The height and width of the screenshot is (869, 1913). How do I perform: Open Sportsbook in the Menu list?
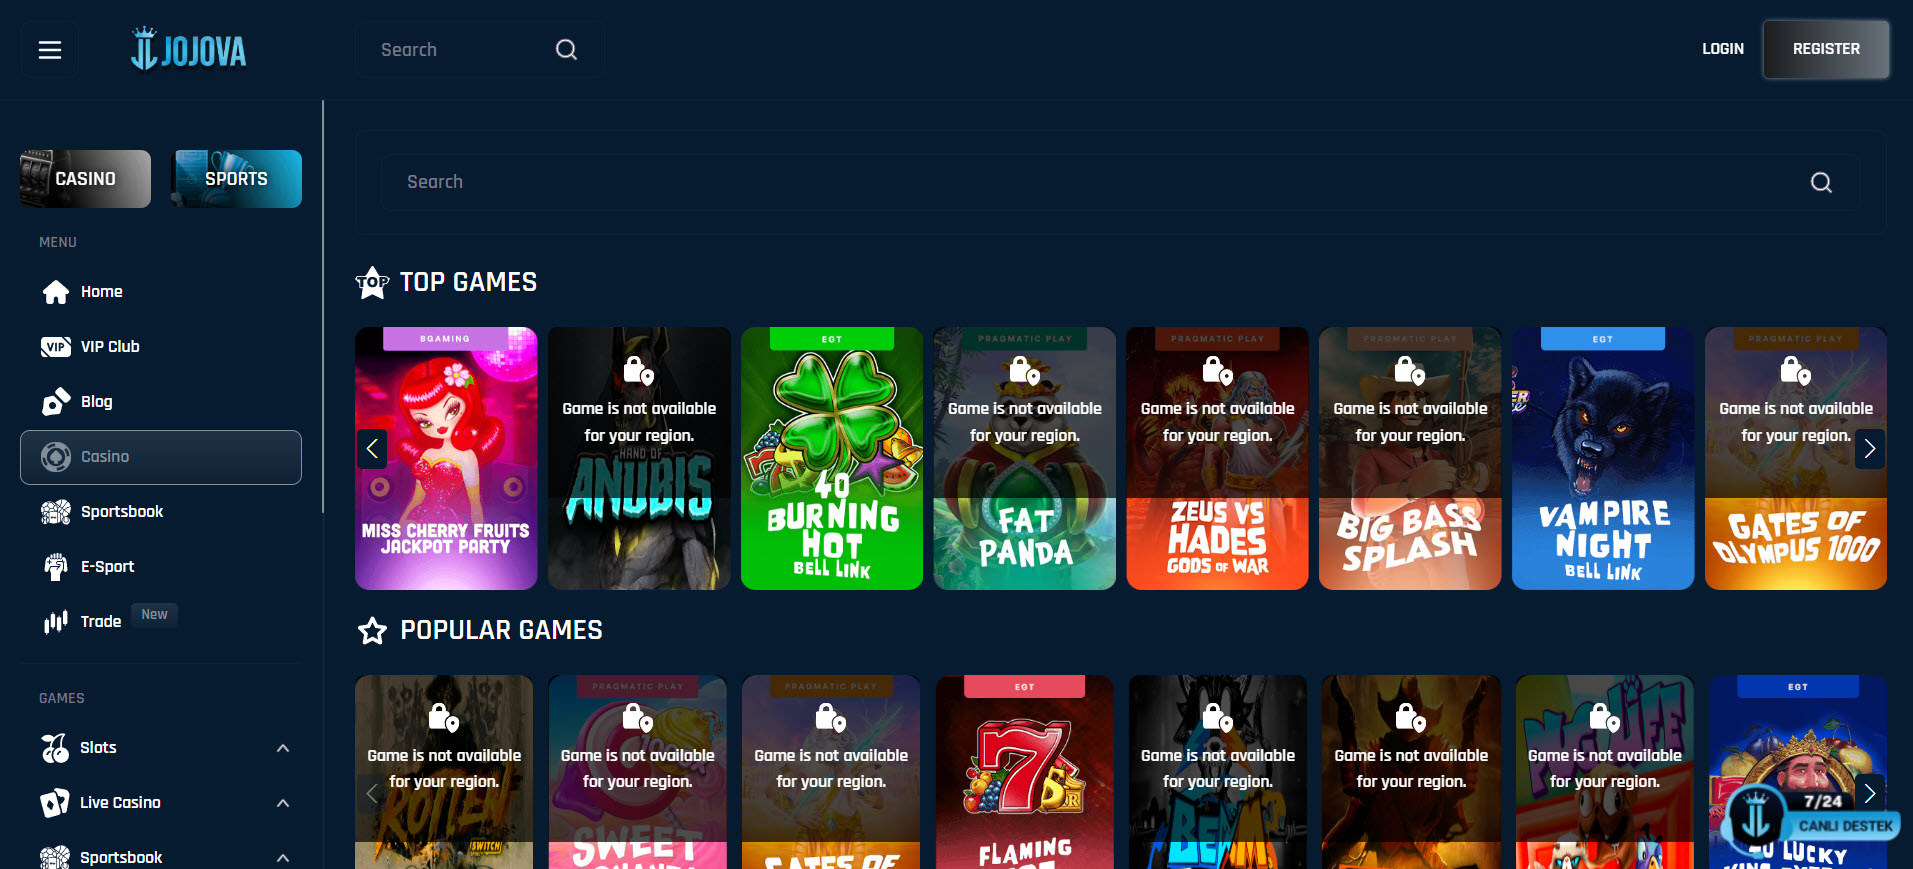(161, 512)
